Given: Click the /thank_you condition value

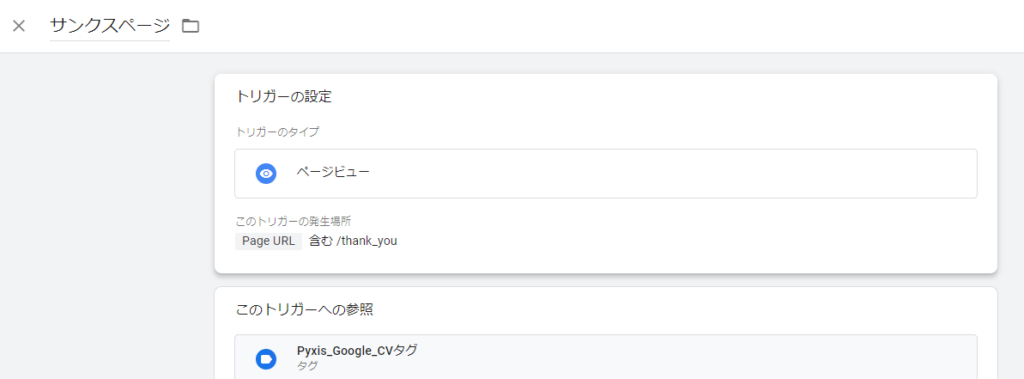Looking at the screenshot, I should (x=366, y=241).
